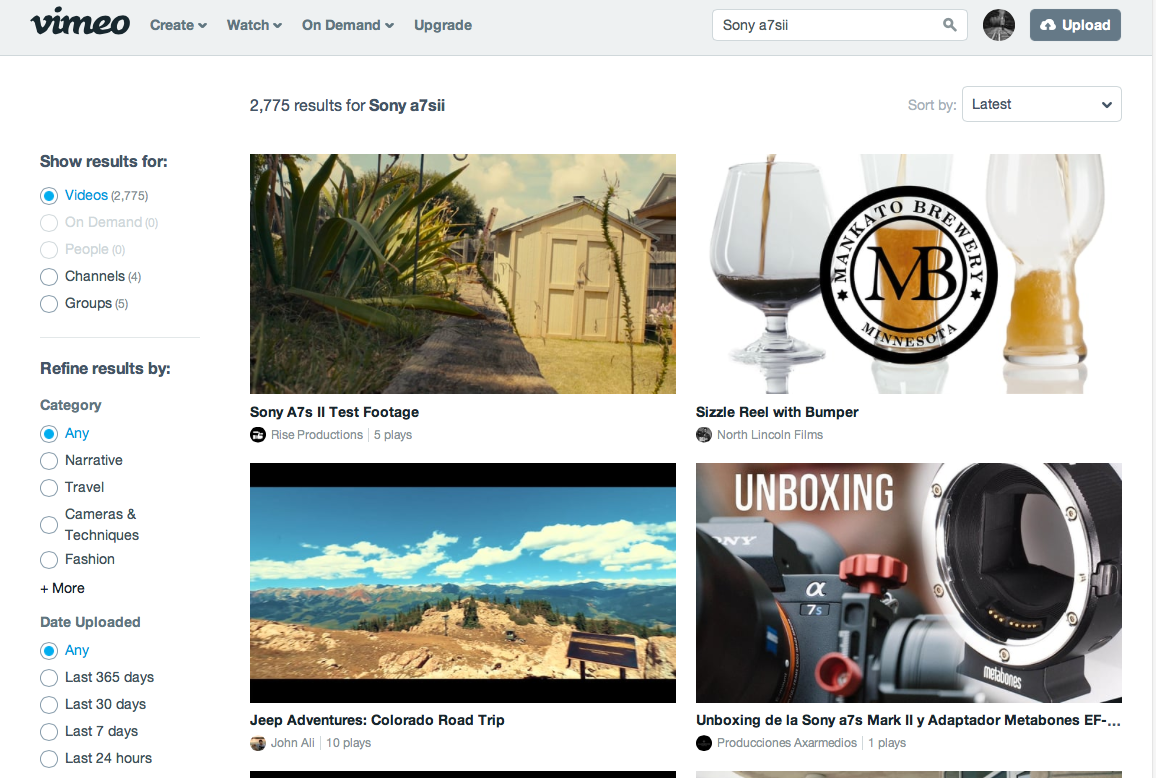Select Any under Date Uploaded

click(x=64, y=650)
